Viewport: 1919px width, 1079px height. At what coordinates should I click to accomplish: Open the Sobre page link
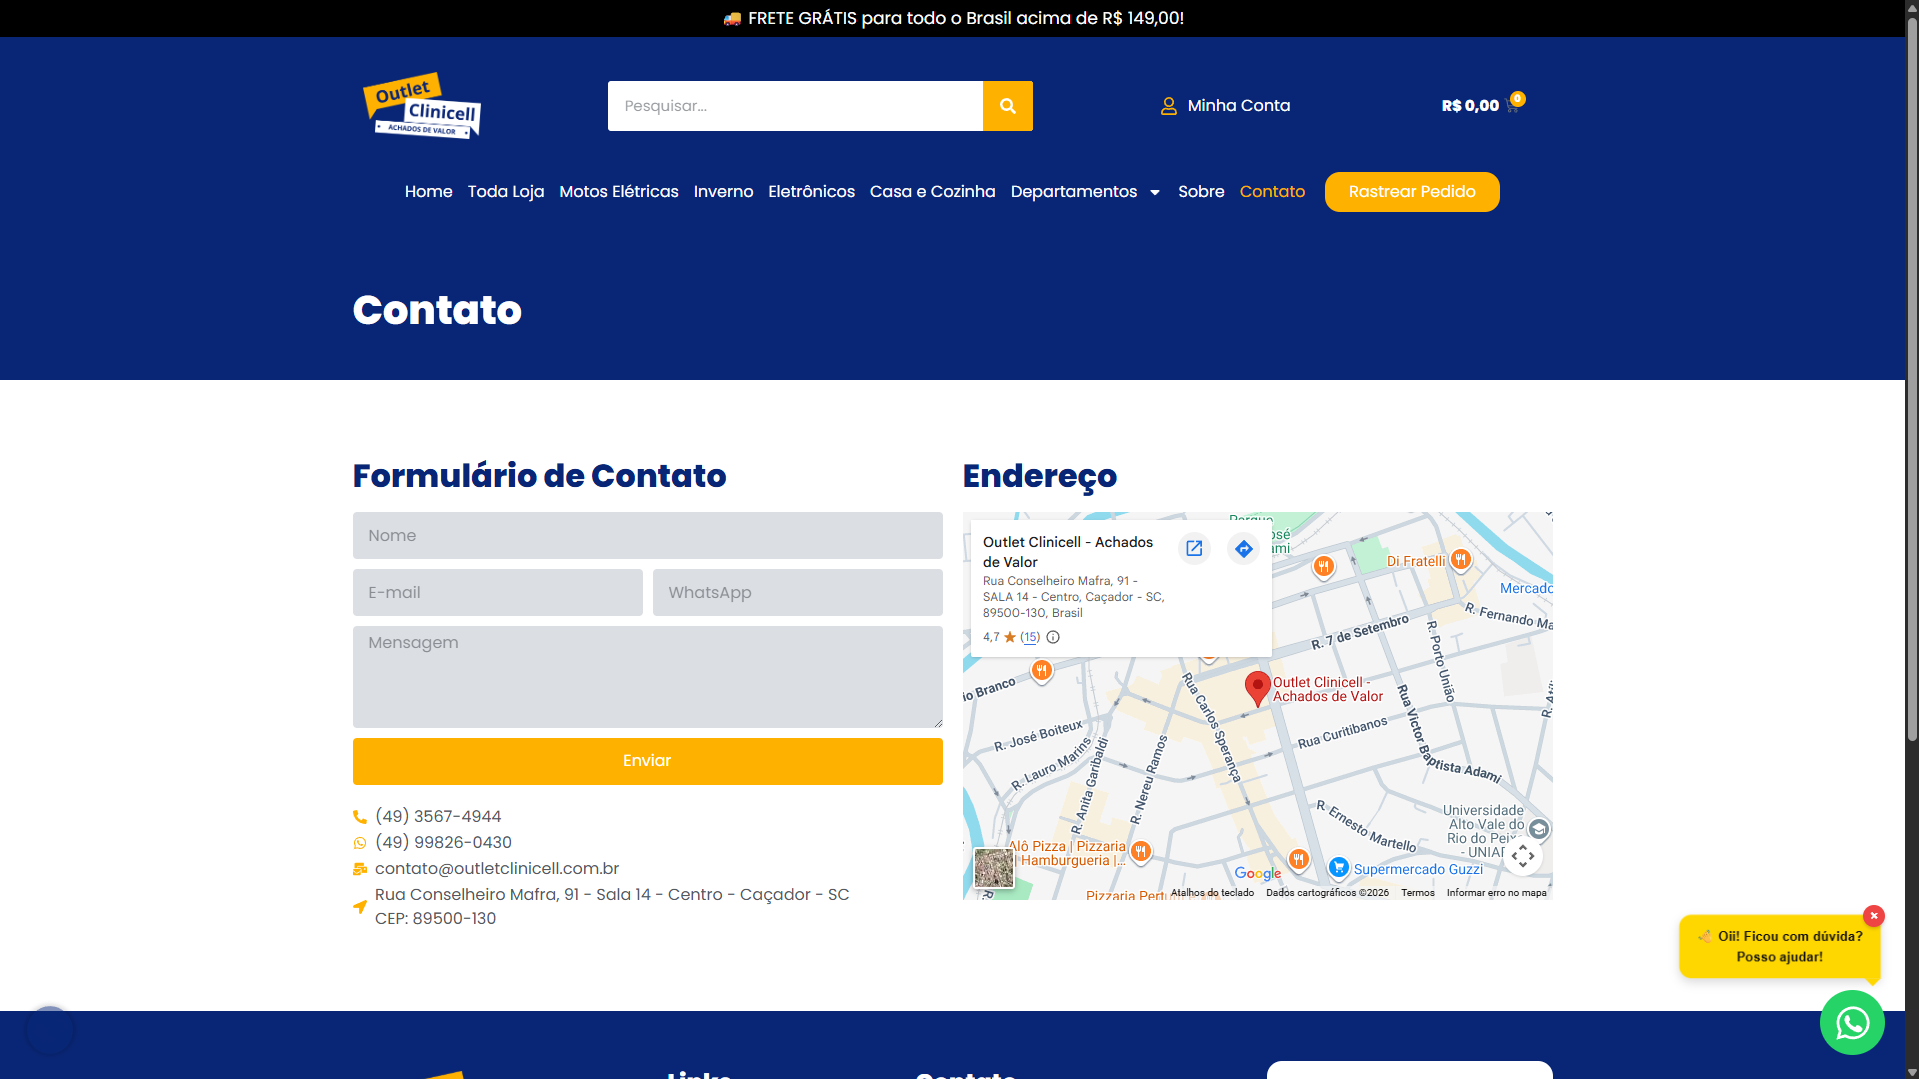(1201, 192)
